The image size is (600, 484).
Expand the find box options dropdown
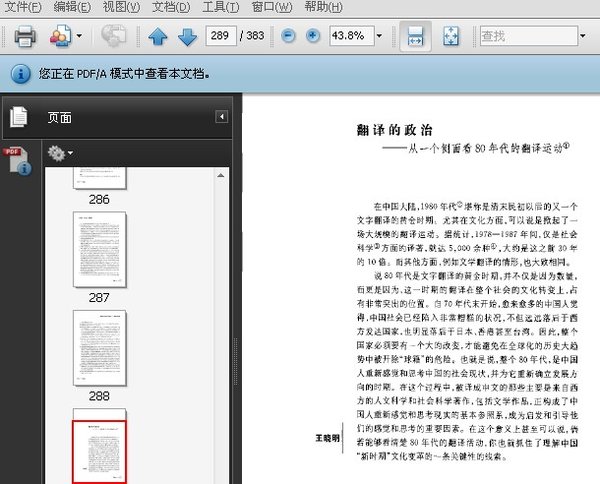click(x=583, y=36)
